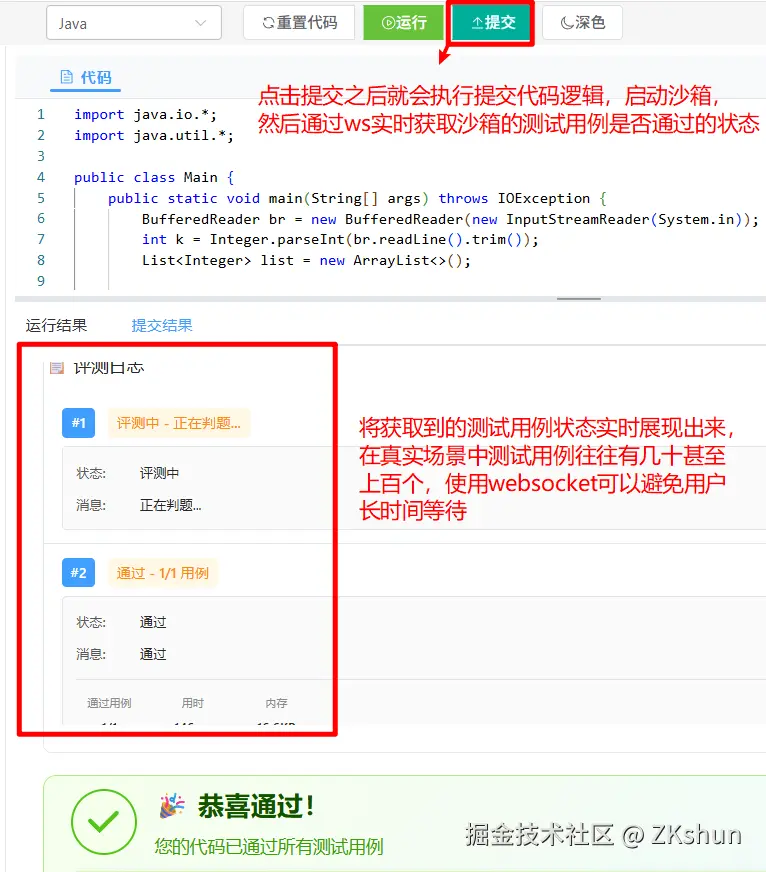766x872 pixels.
Task: Click the green checkmark success icon
Action: [x=104, y=822]
